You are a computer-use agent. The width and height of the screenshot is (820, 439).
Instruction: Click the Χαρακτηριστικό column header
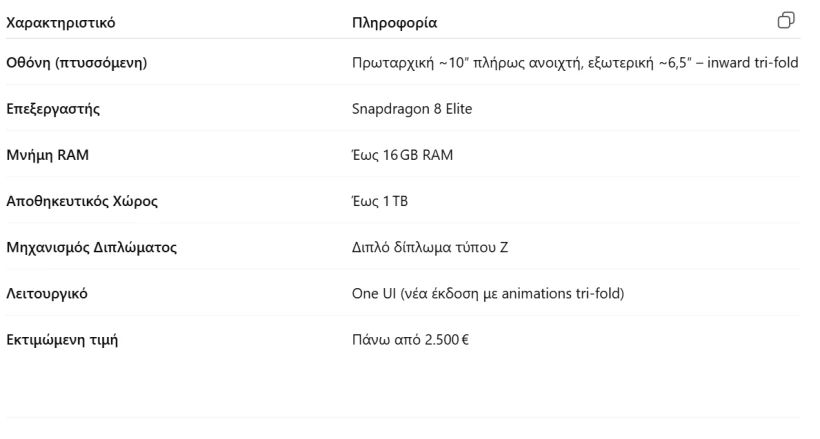tap(61, 22)
